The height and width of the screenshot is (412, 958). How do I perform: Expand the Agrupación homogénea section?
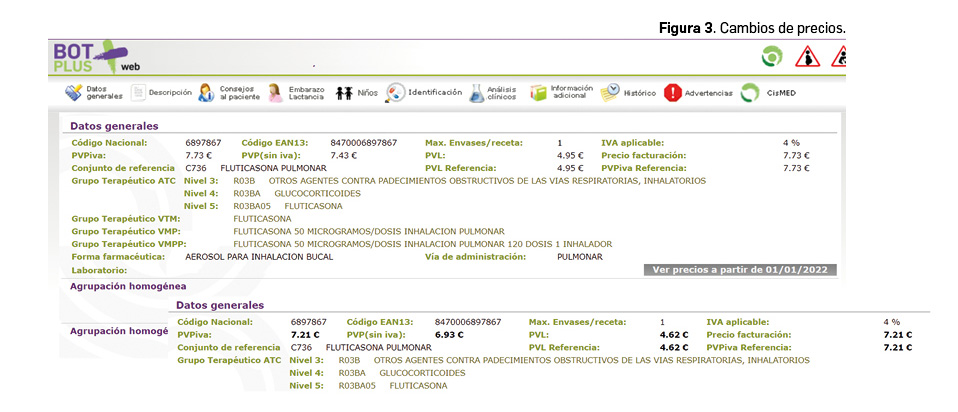tap(128, 286)
